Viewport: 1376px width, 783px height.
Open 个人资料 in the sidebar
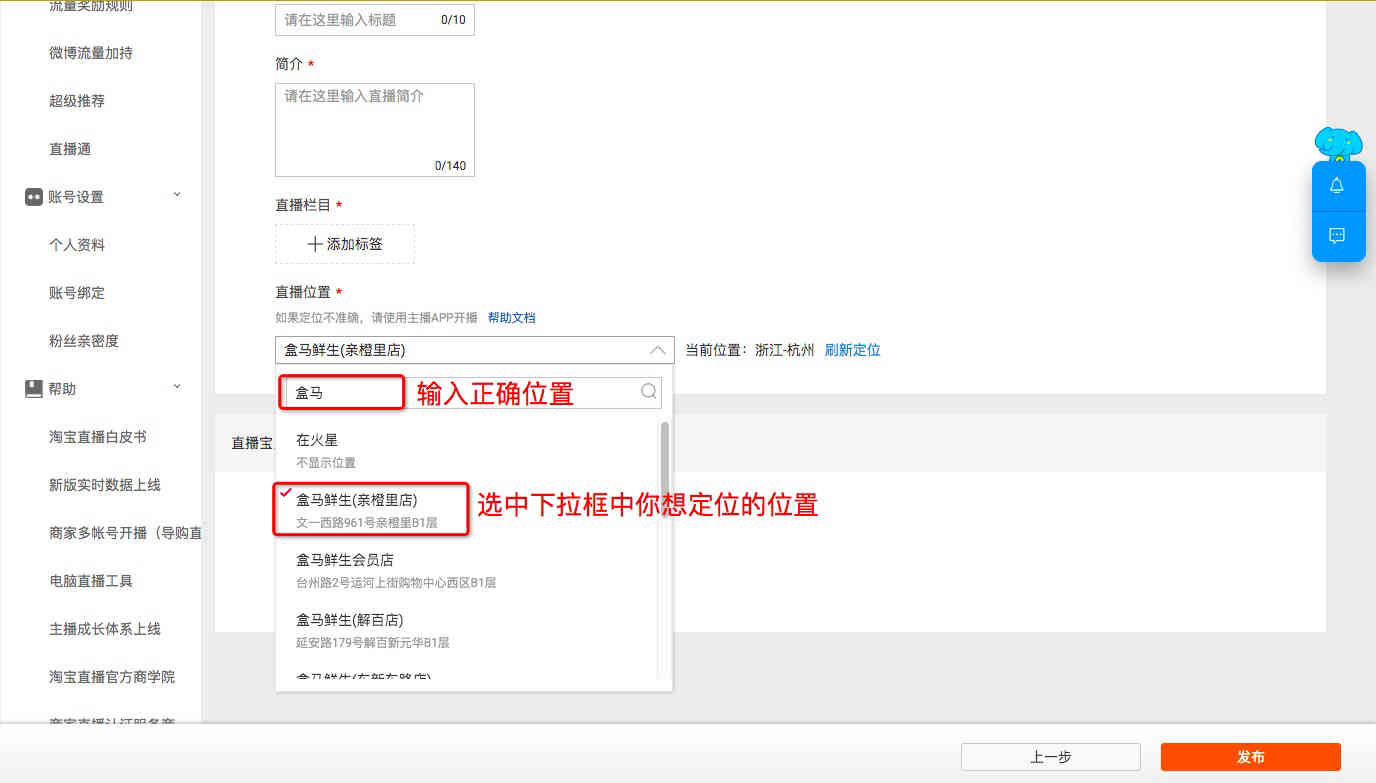pyautogui.click(x=77, y=245)
